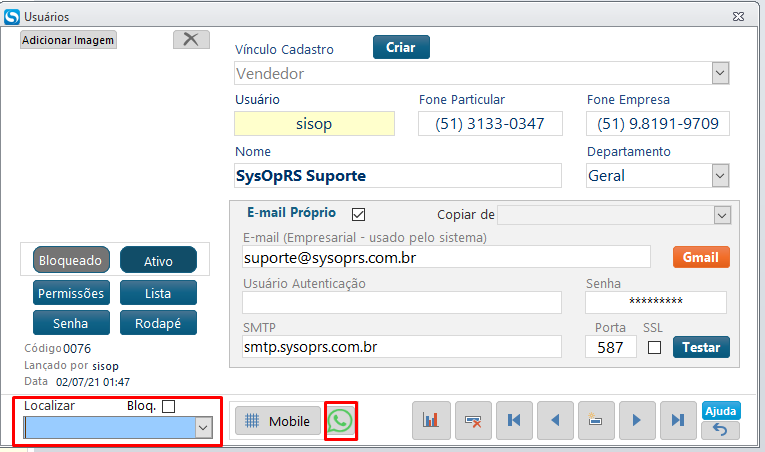The image size is (765, 452).
Task: Click the SMTP server input field
Action: [x=402, y=347]
